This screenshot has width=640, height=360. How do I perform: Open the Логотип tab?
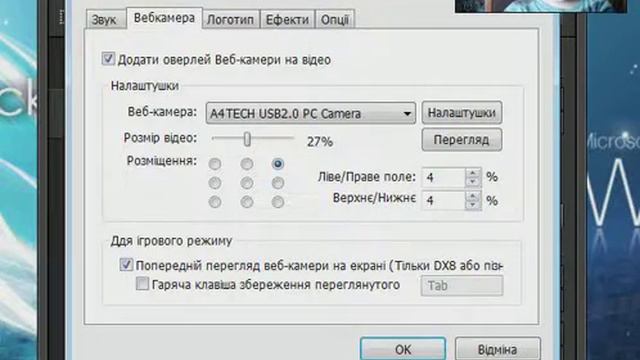pos(231,20)
